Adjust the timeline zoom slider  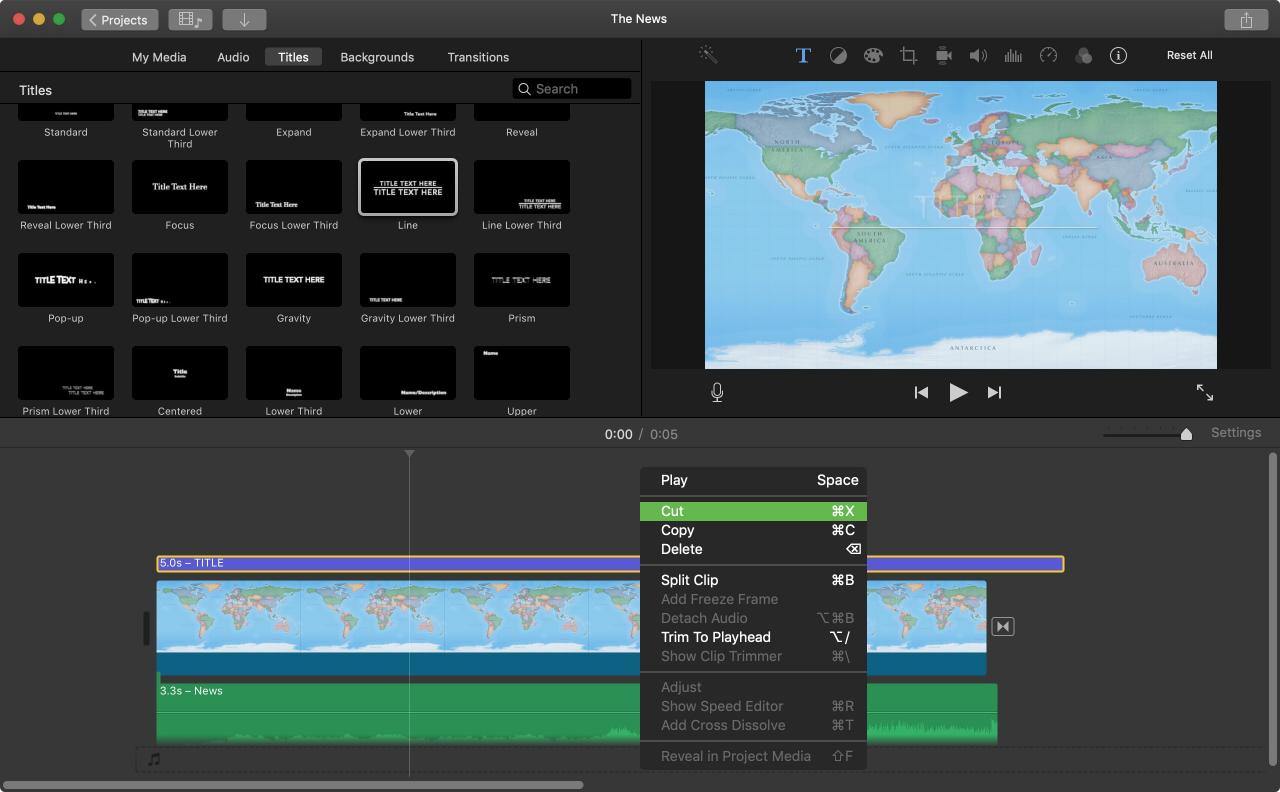[1186, 434]
